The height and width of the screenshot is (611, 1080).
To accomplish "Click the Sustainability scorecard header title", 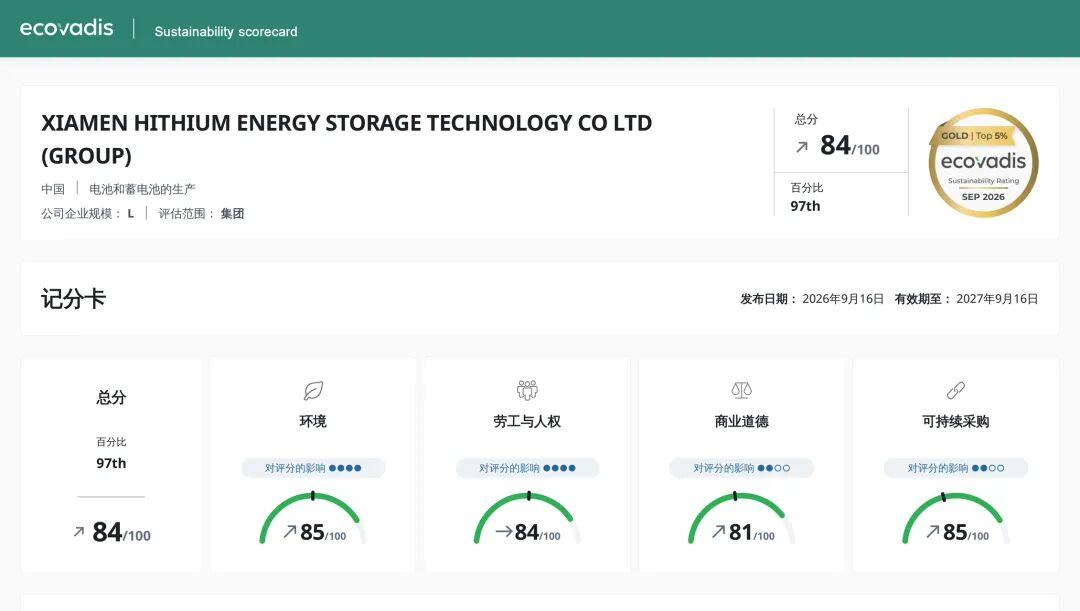I will (x=226, y=32).
